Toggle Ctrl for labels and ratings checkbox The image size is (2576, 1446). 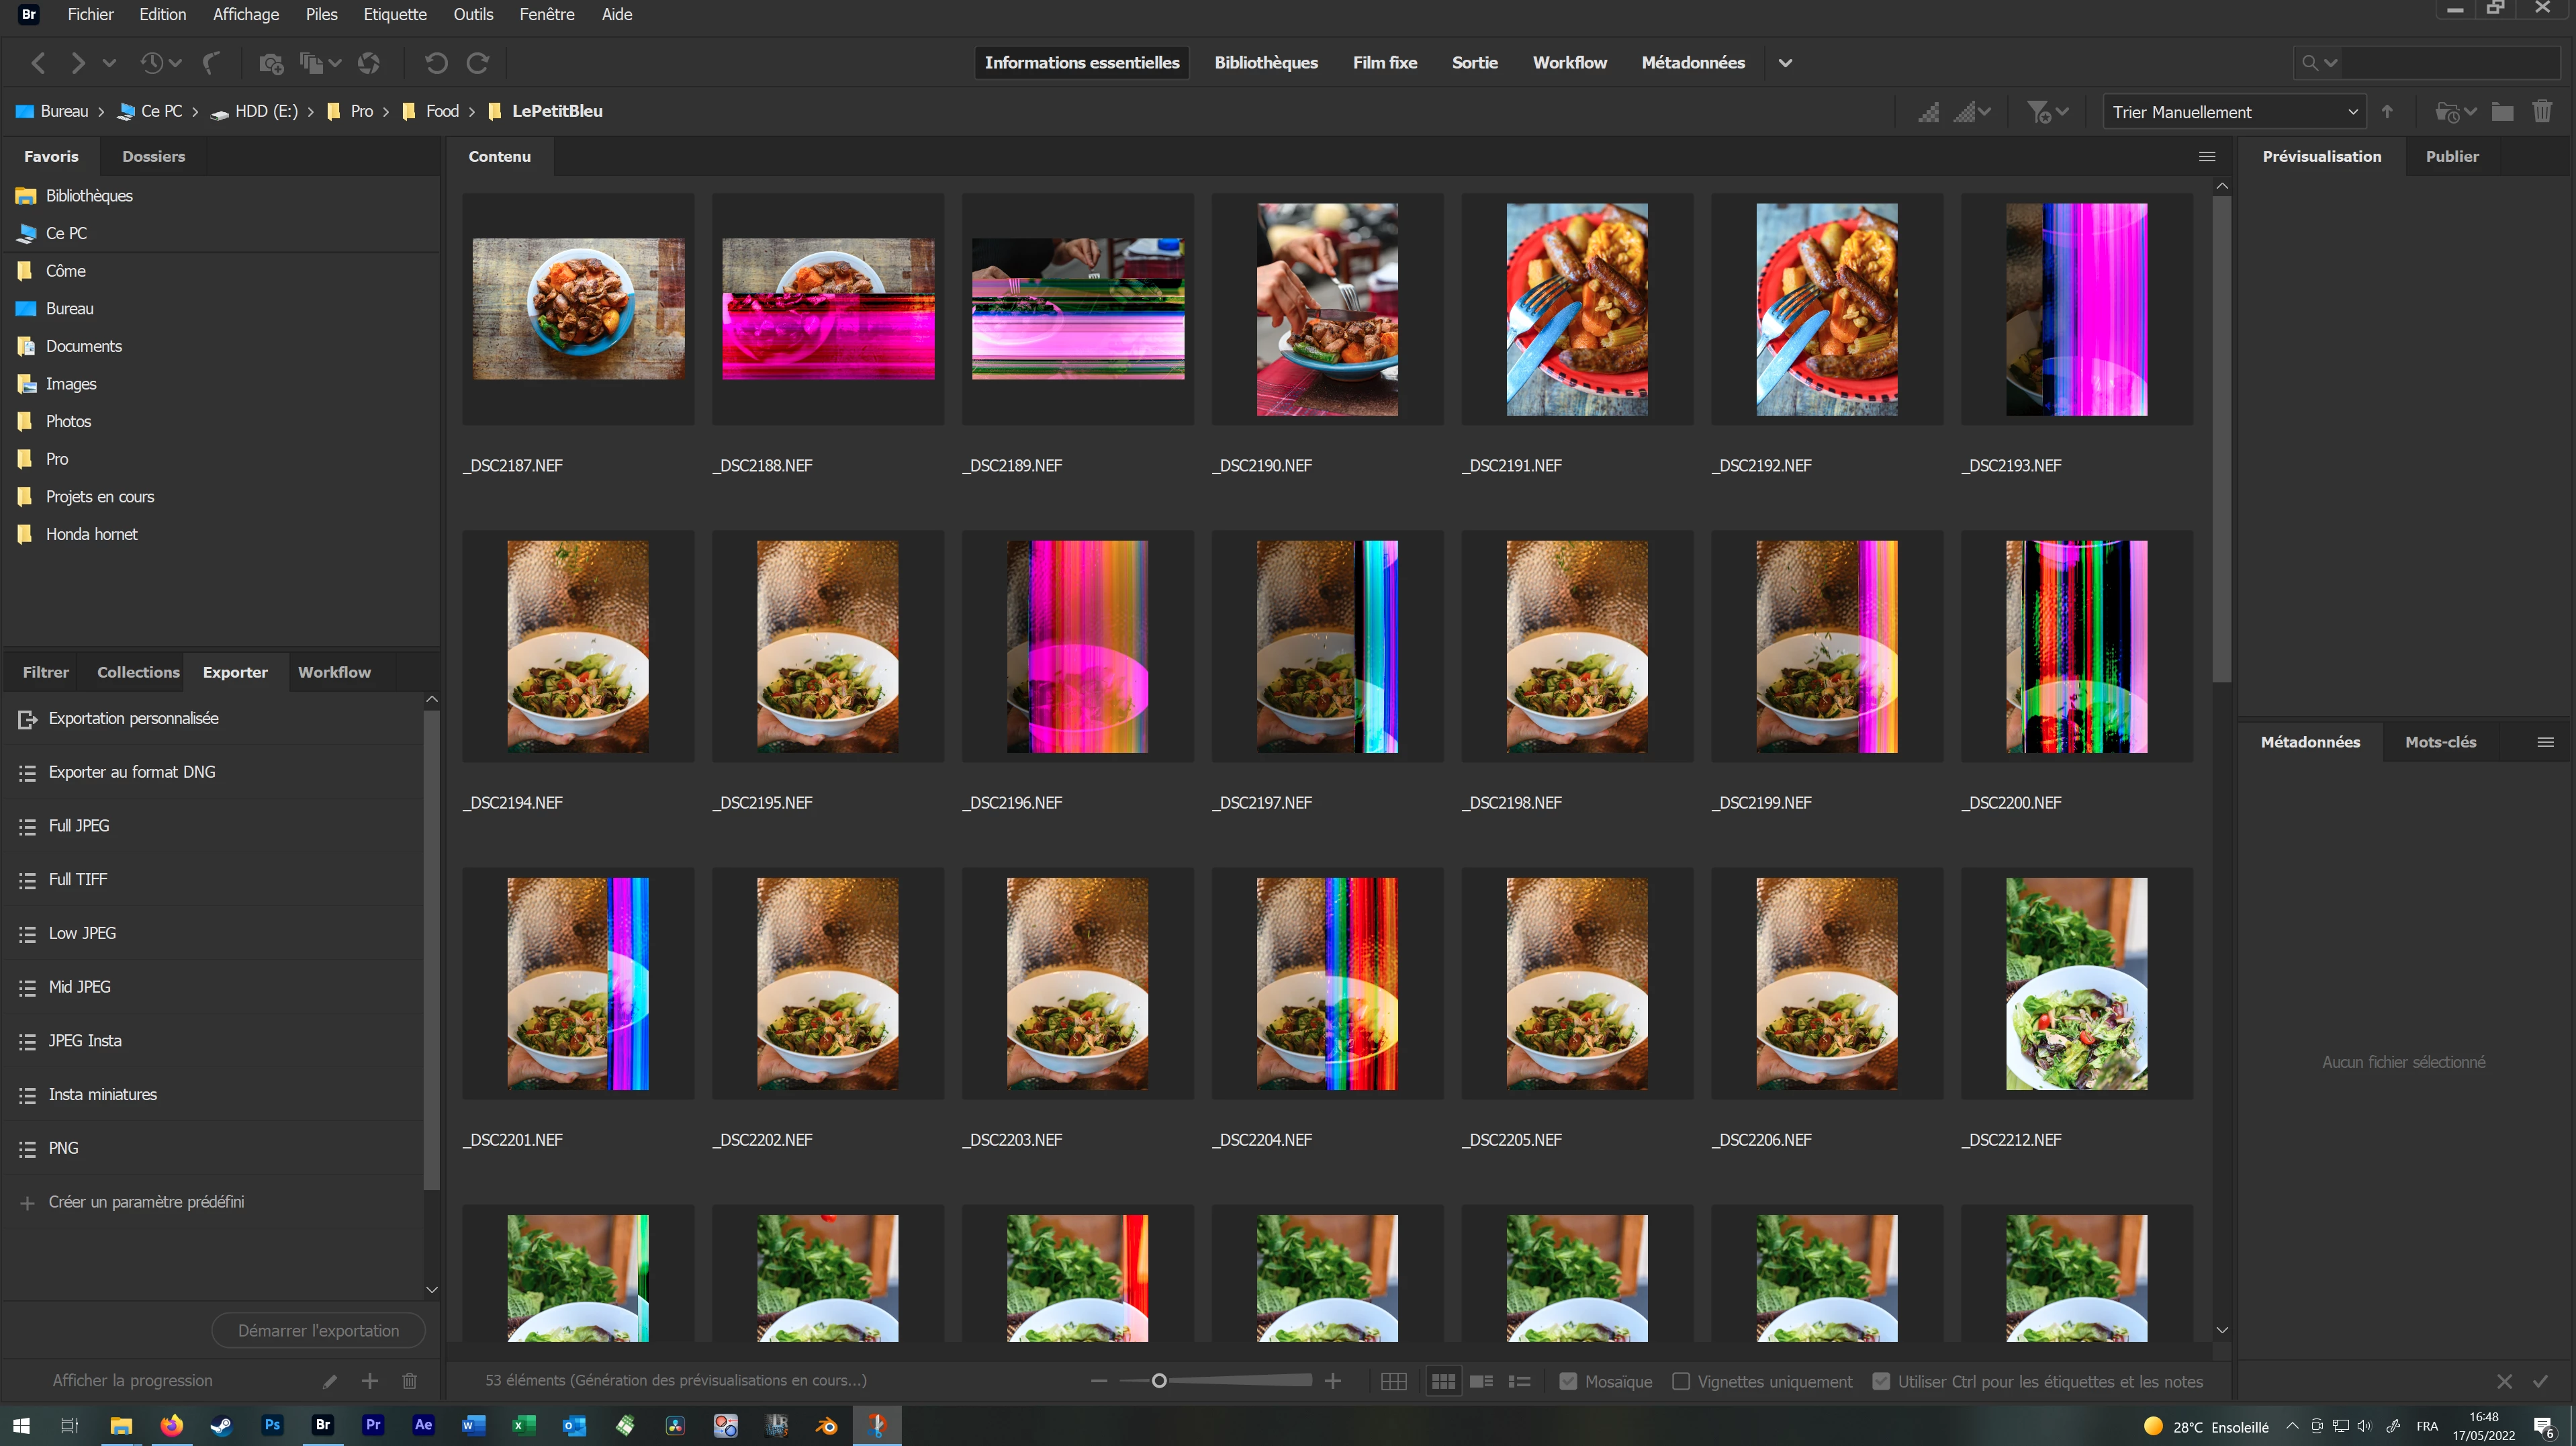click(1881, 1381)
